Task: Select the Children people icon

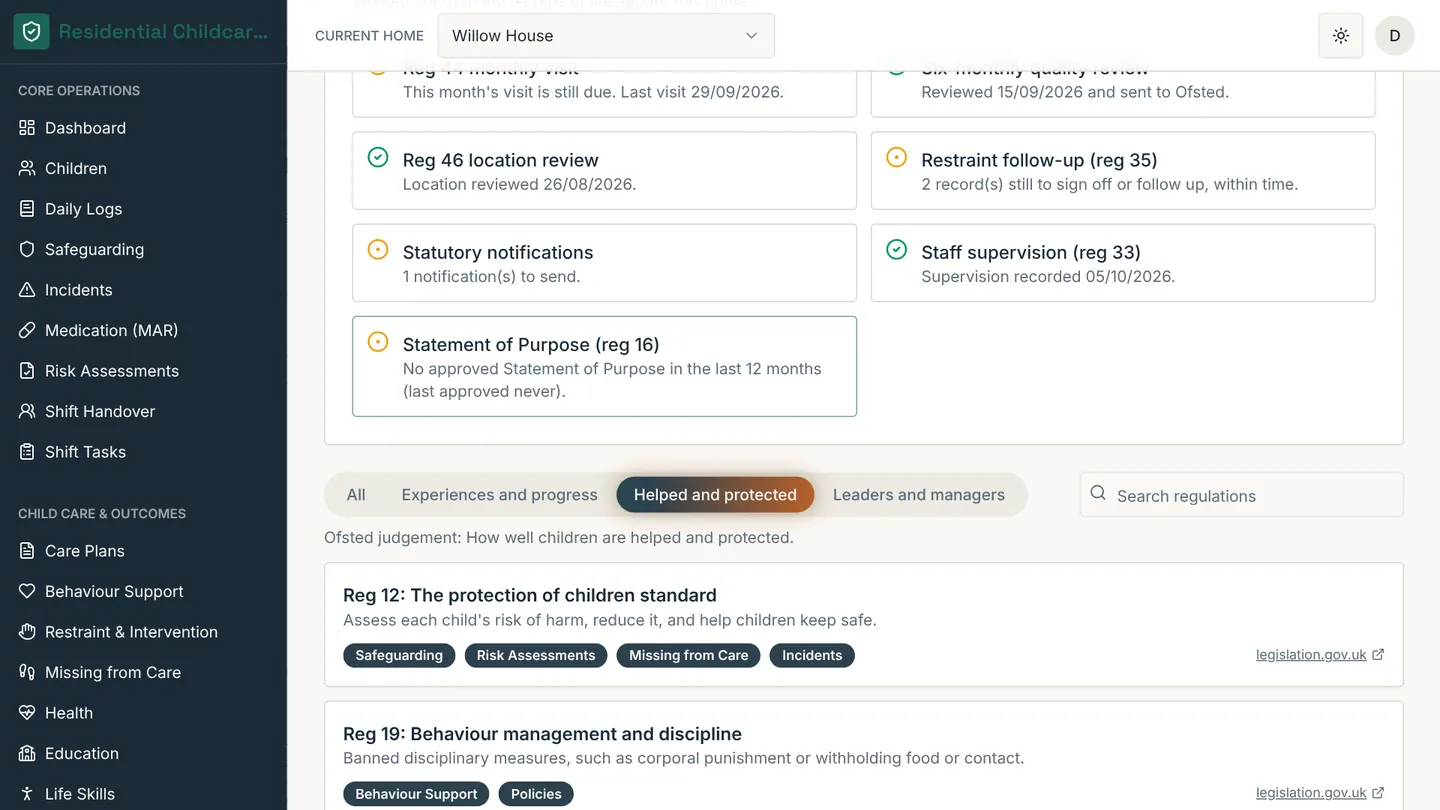Action: coord(27,168)
